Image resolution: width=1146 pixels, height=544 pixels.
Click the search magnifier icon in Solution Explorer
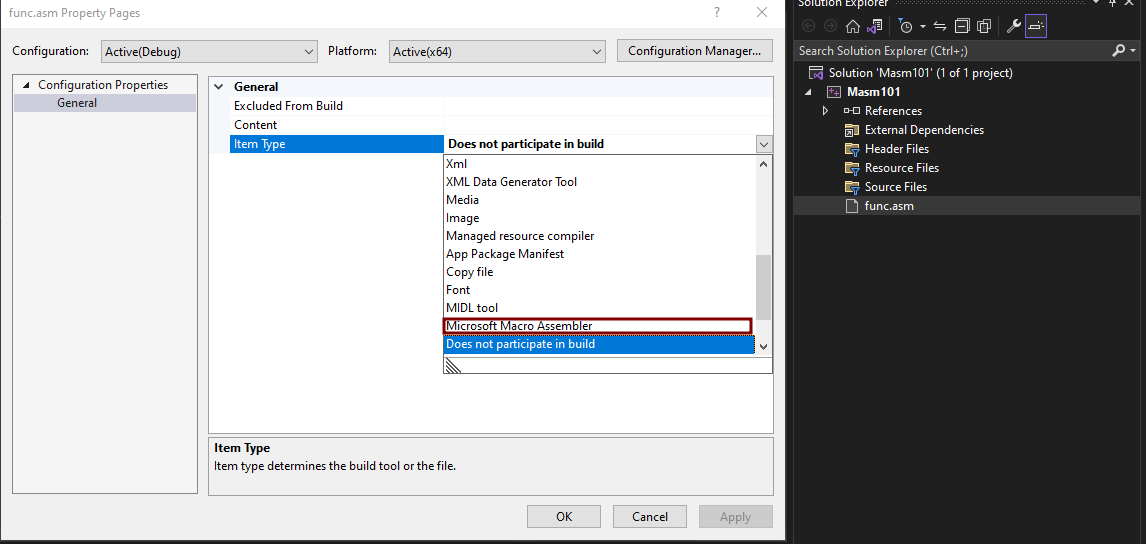click(1118, 50)
